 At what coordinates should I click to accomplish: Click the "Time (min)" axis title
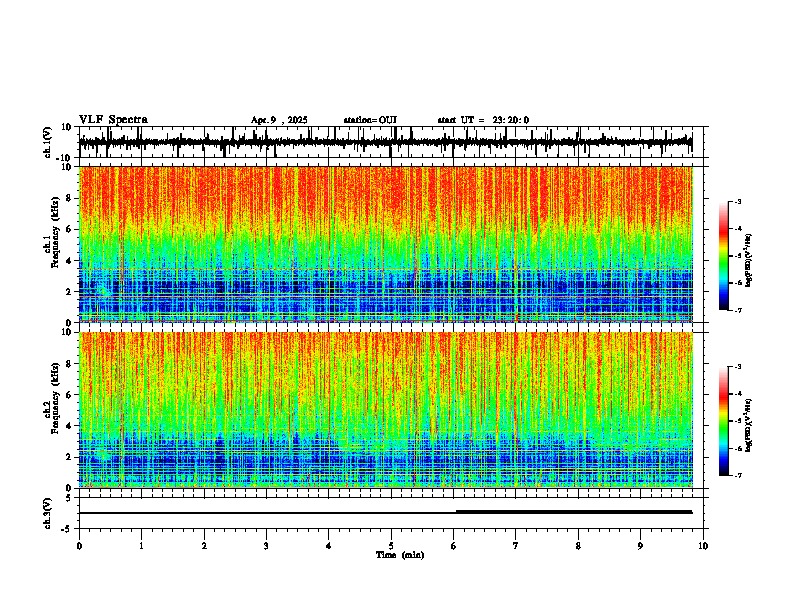400,555
